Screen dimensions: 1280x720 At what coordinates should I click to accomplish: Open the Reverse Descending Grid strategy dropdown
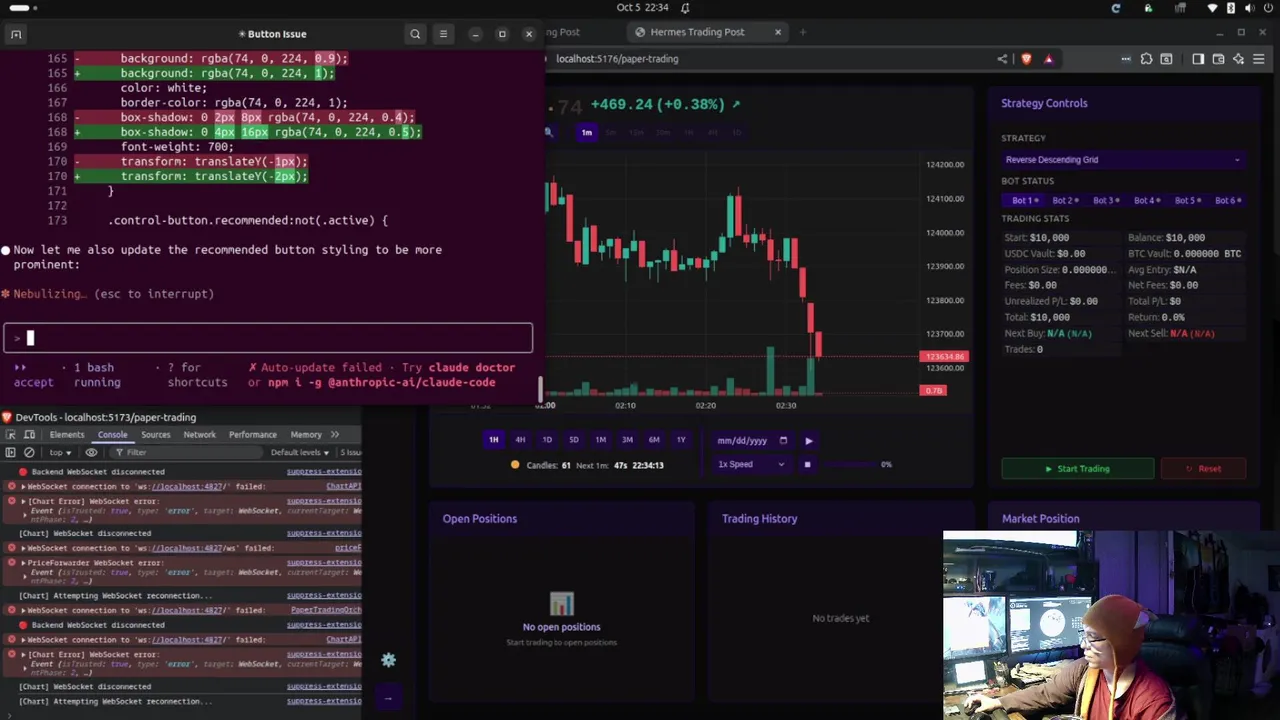tap(1123, 160)
